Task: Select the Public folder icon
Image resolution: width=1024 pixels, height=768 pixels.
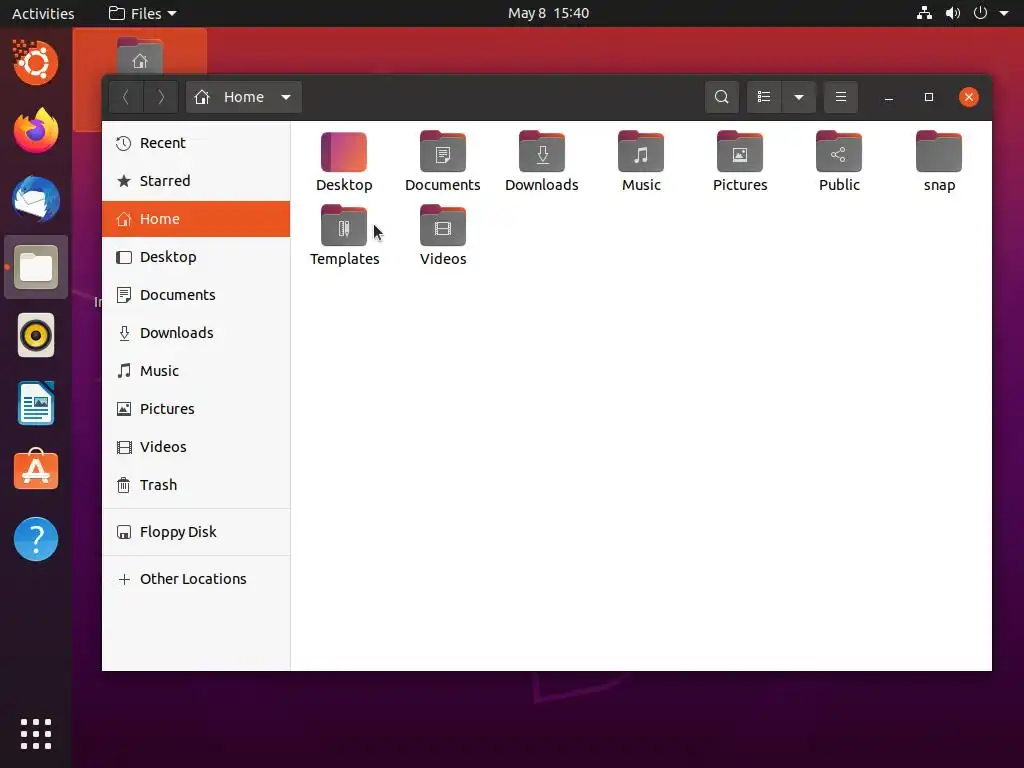Action: coord(839,152)
